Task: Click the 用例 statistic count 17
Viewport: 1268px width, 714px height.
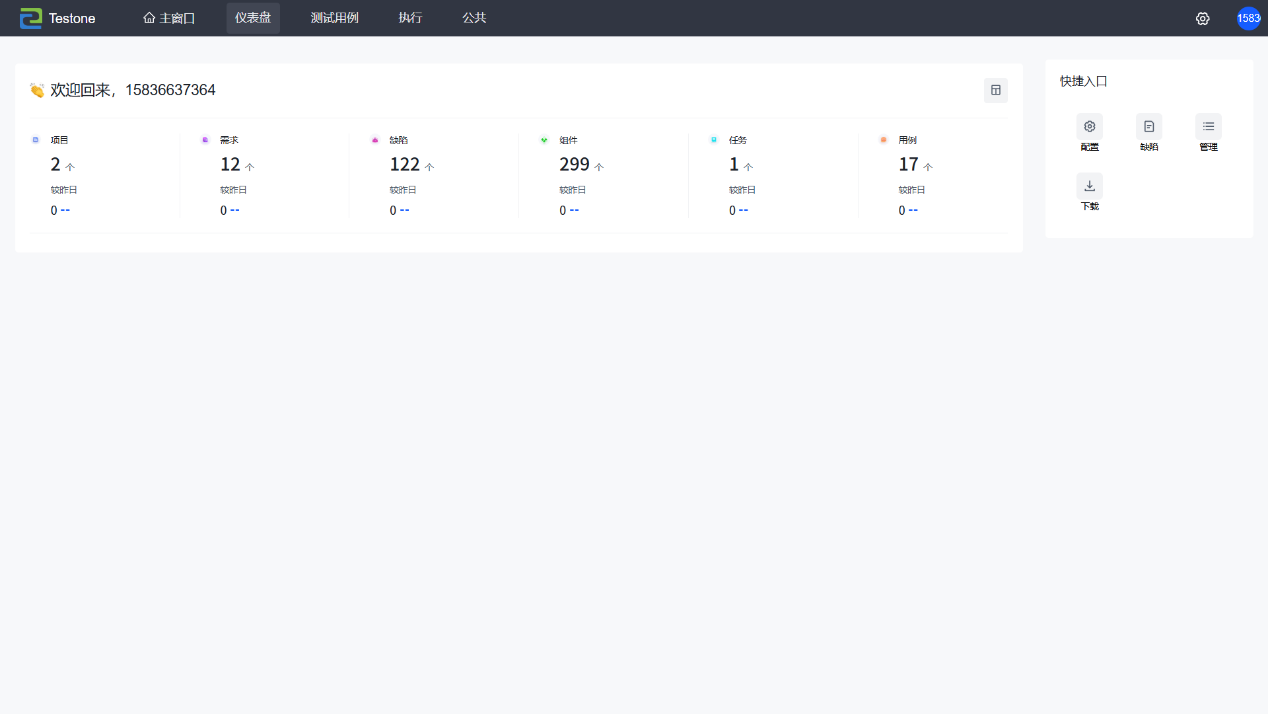Action: point(908,165)
